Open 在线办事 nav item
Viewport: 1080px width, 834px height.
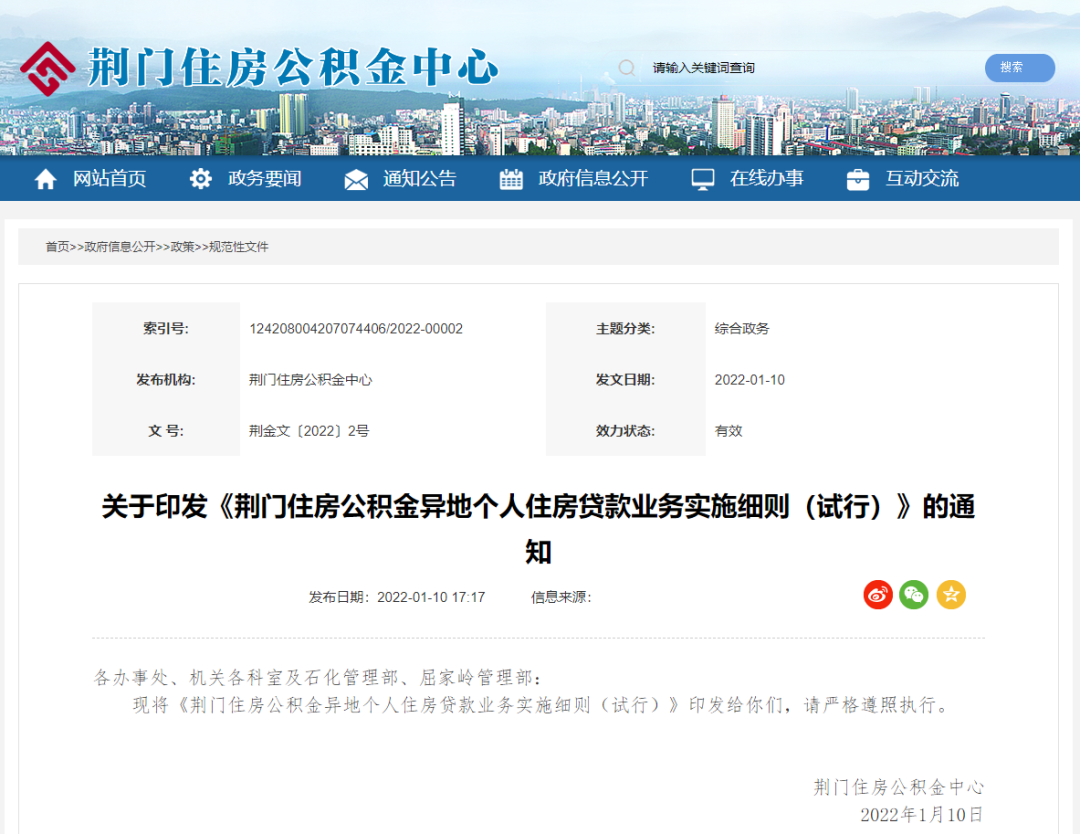coord(767,179)
